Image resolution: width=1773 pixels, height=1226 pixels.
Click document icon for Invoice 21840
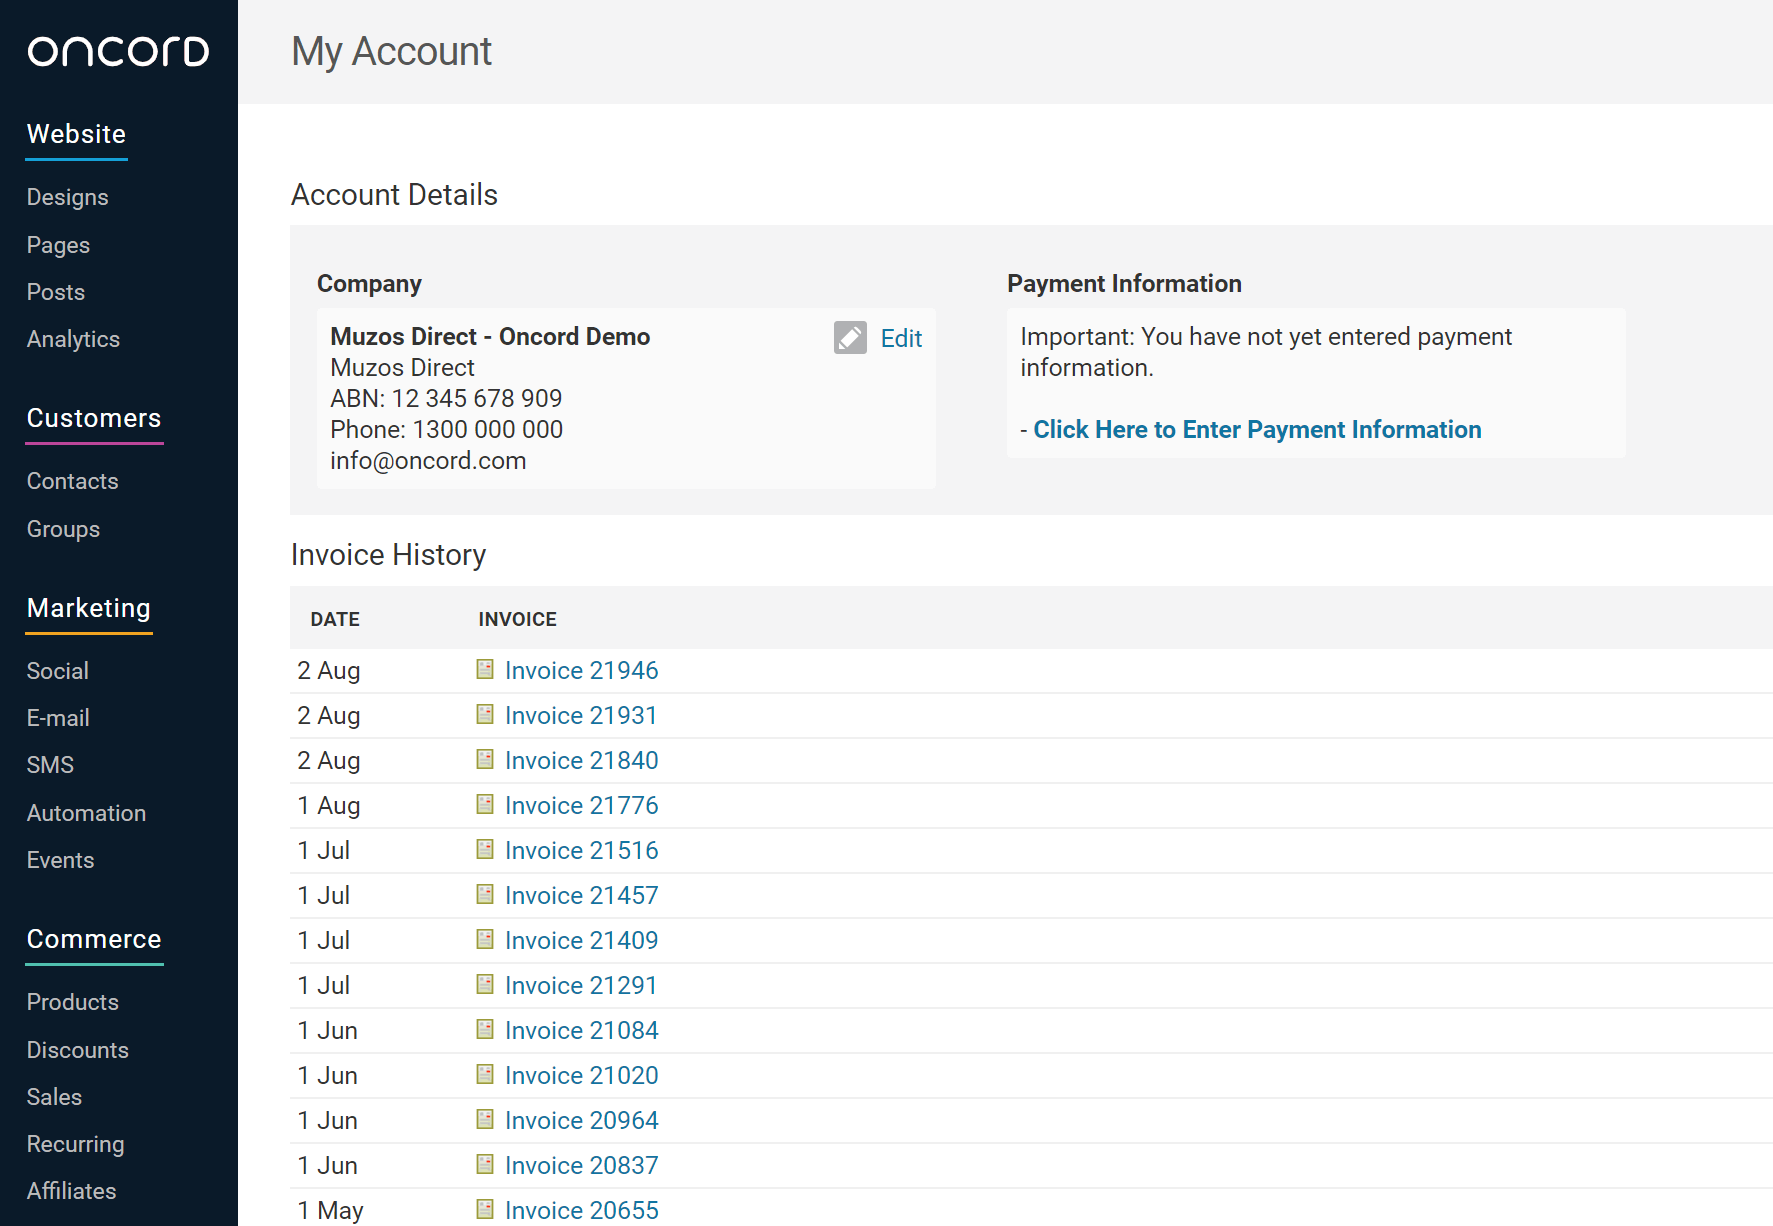[x=485, y=759]
